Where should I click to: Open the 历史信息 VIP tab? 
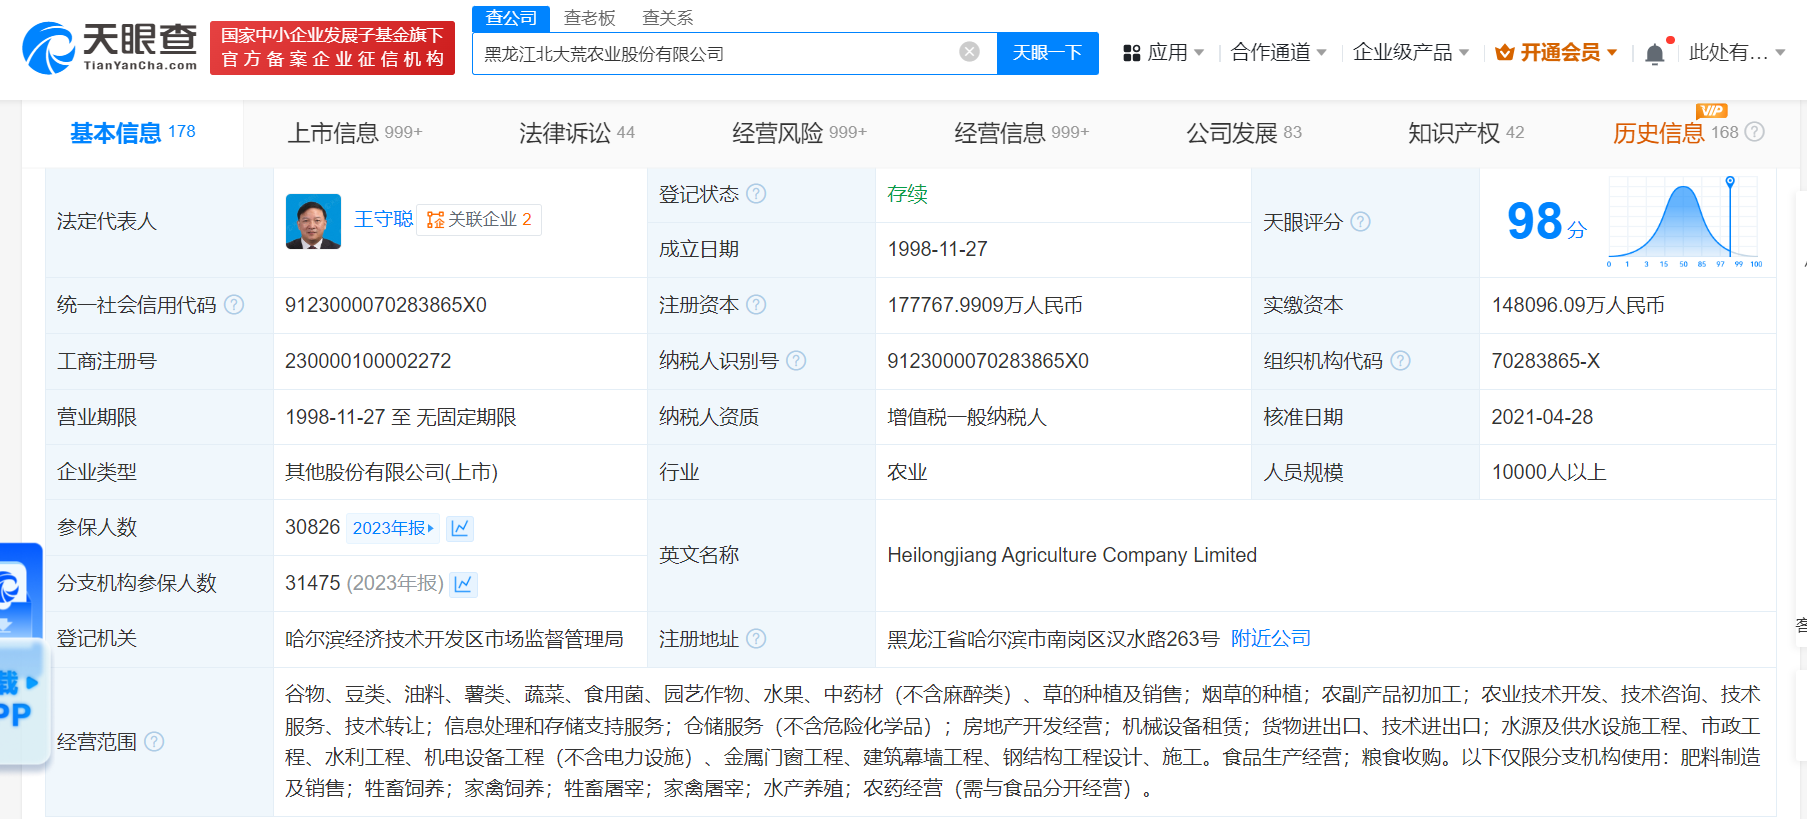1675,132
